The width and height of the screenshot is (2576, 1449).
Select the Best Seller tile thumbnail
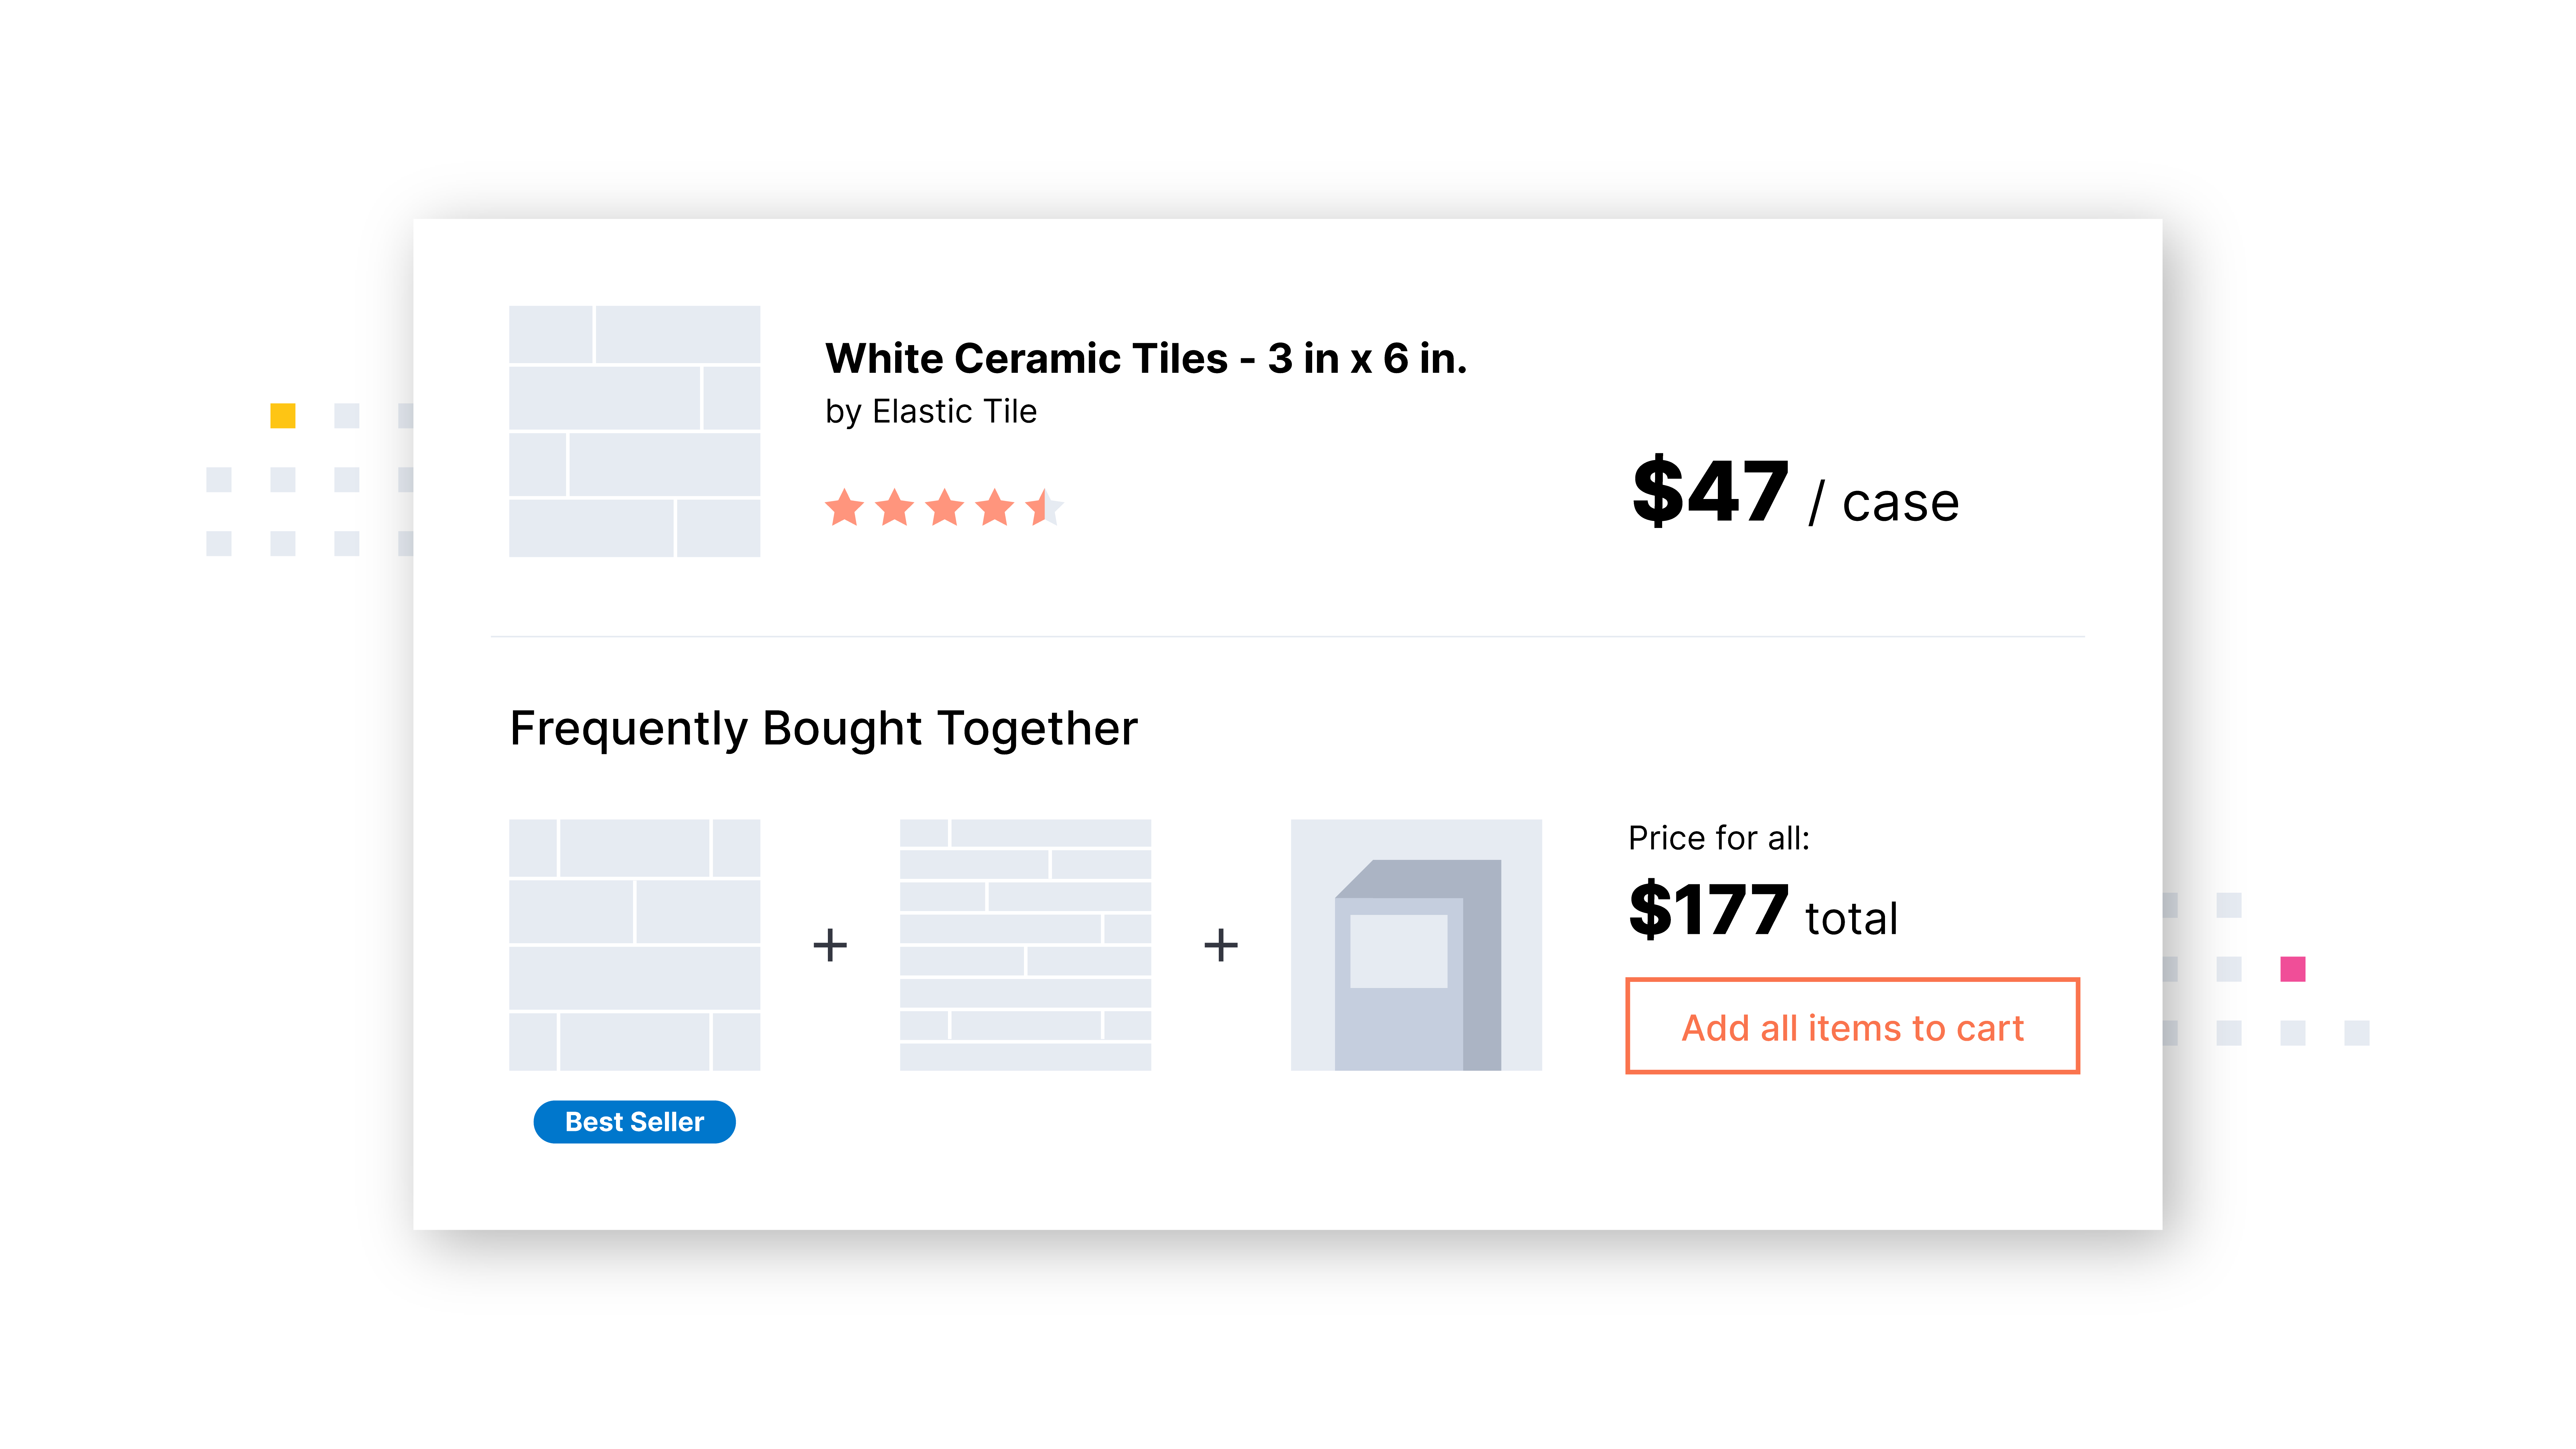(634, 945)
